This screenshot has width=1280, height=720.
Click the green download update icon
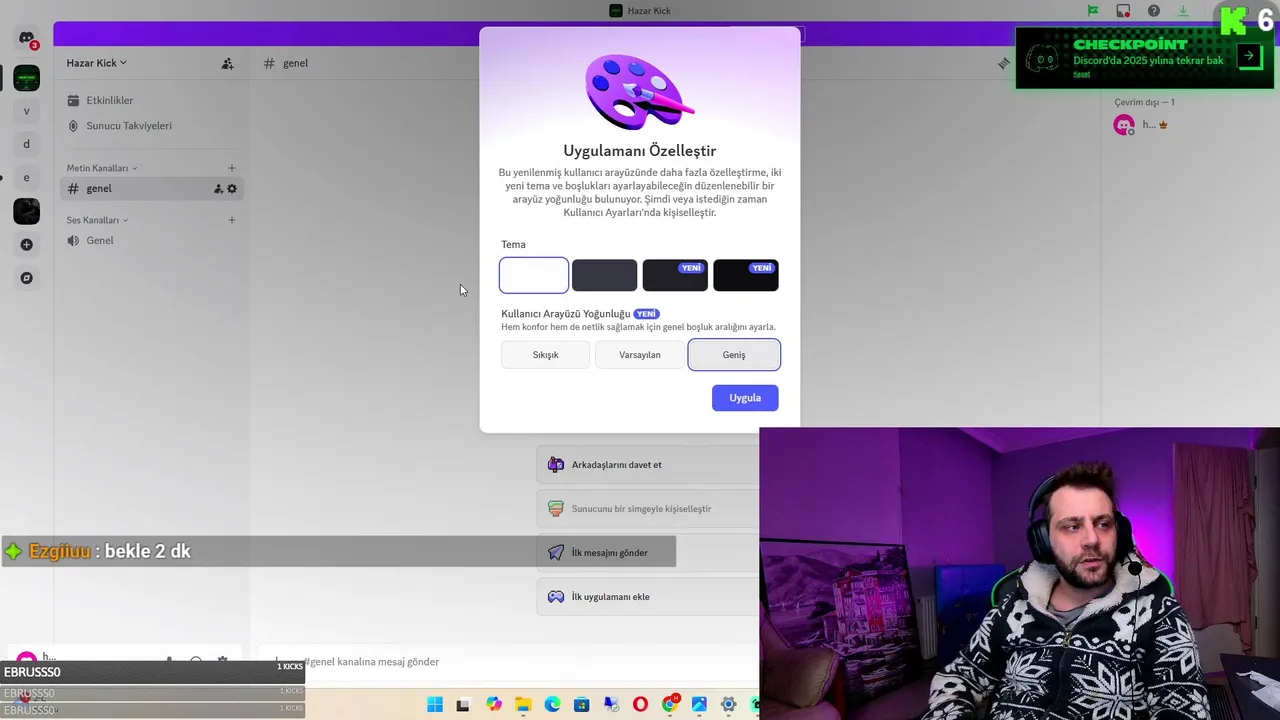point(1184,11)
